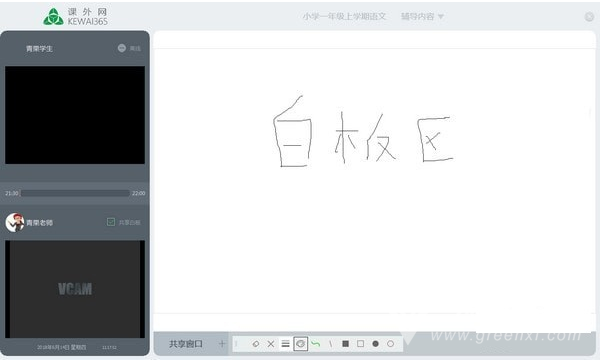
Task: Click the date text below VCAM video
Action: [62, 347]
